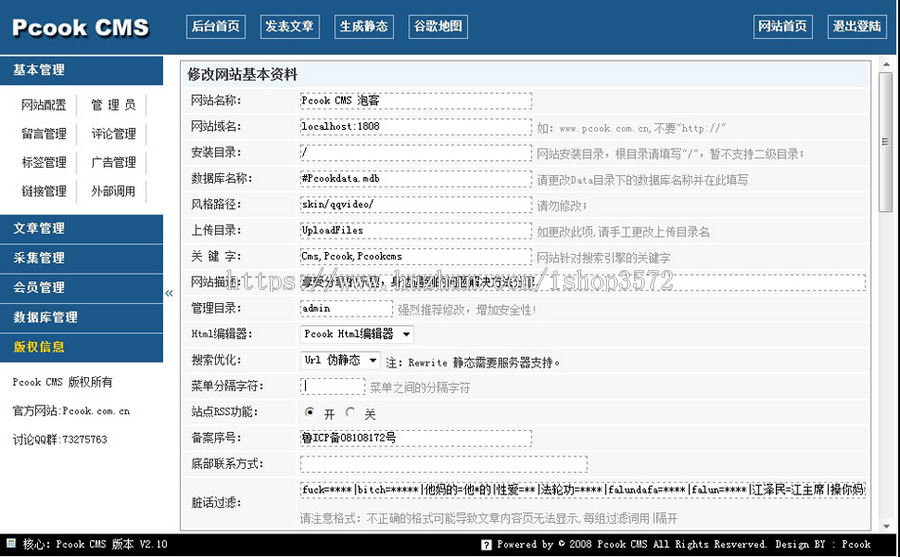Expand the 会员管理 sidebar section

82,288
